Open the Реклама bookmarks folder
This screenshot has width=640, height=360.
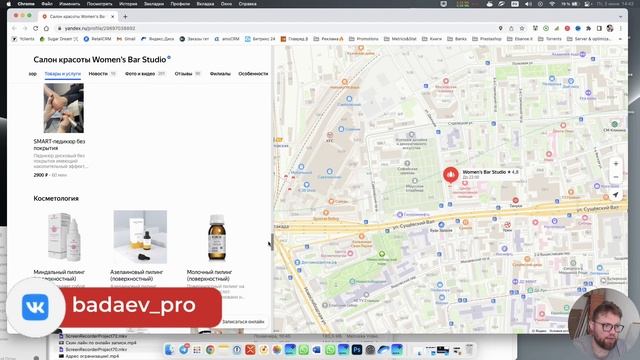point(329,39)
